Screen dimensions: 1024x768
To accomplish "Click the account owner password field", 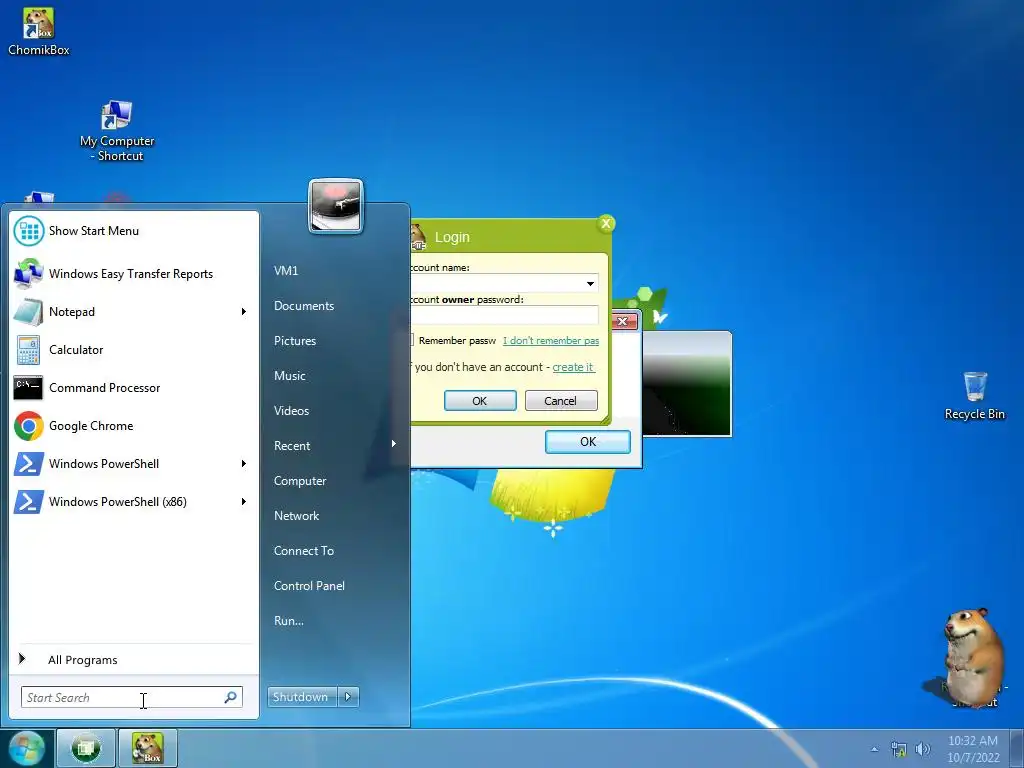I will 504,315.
